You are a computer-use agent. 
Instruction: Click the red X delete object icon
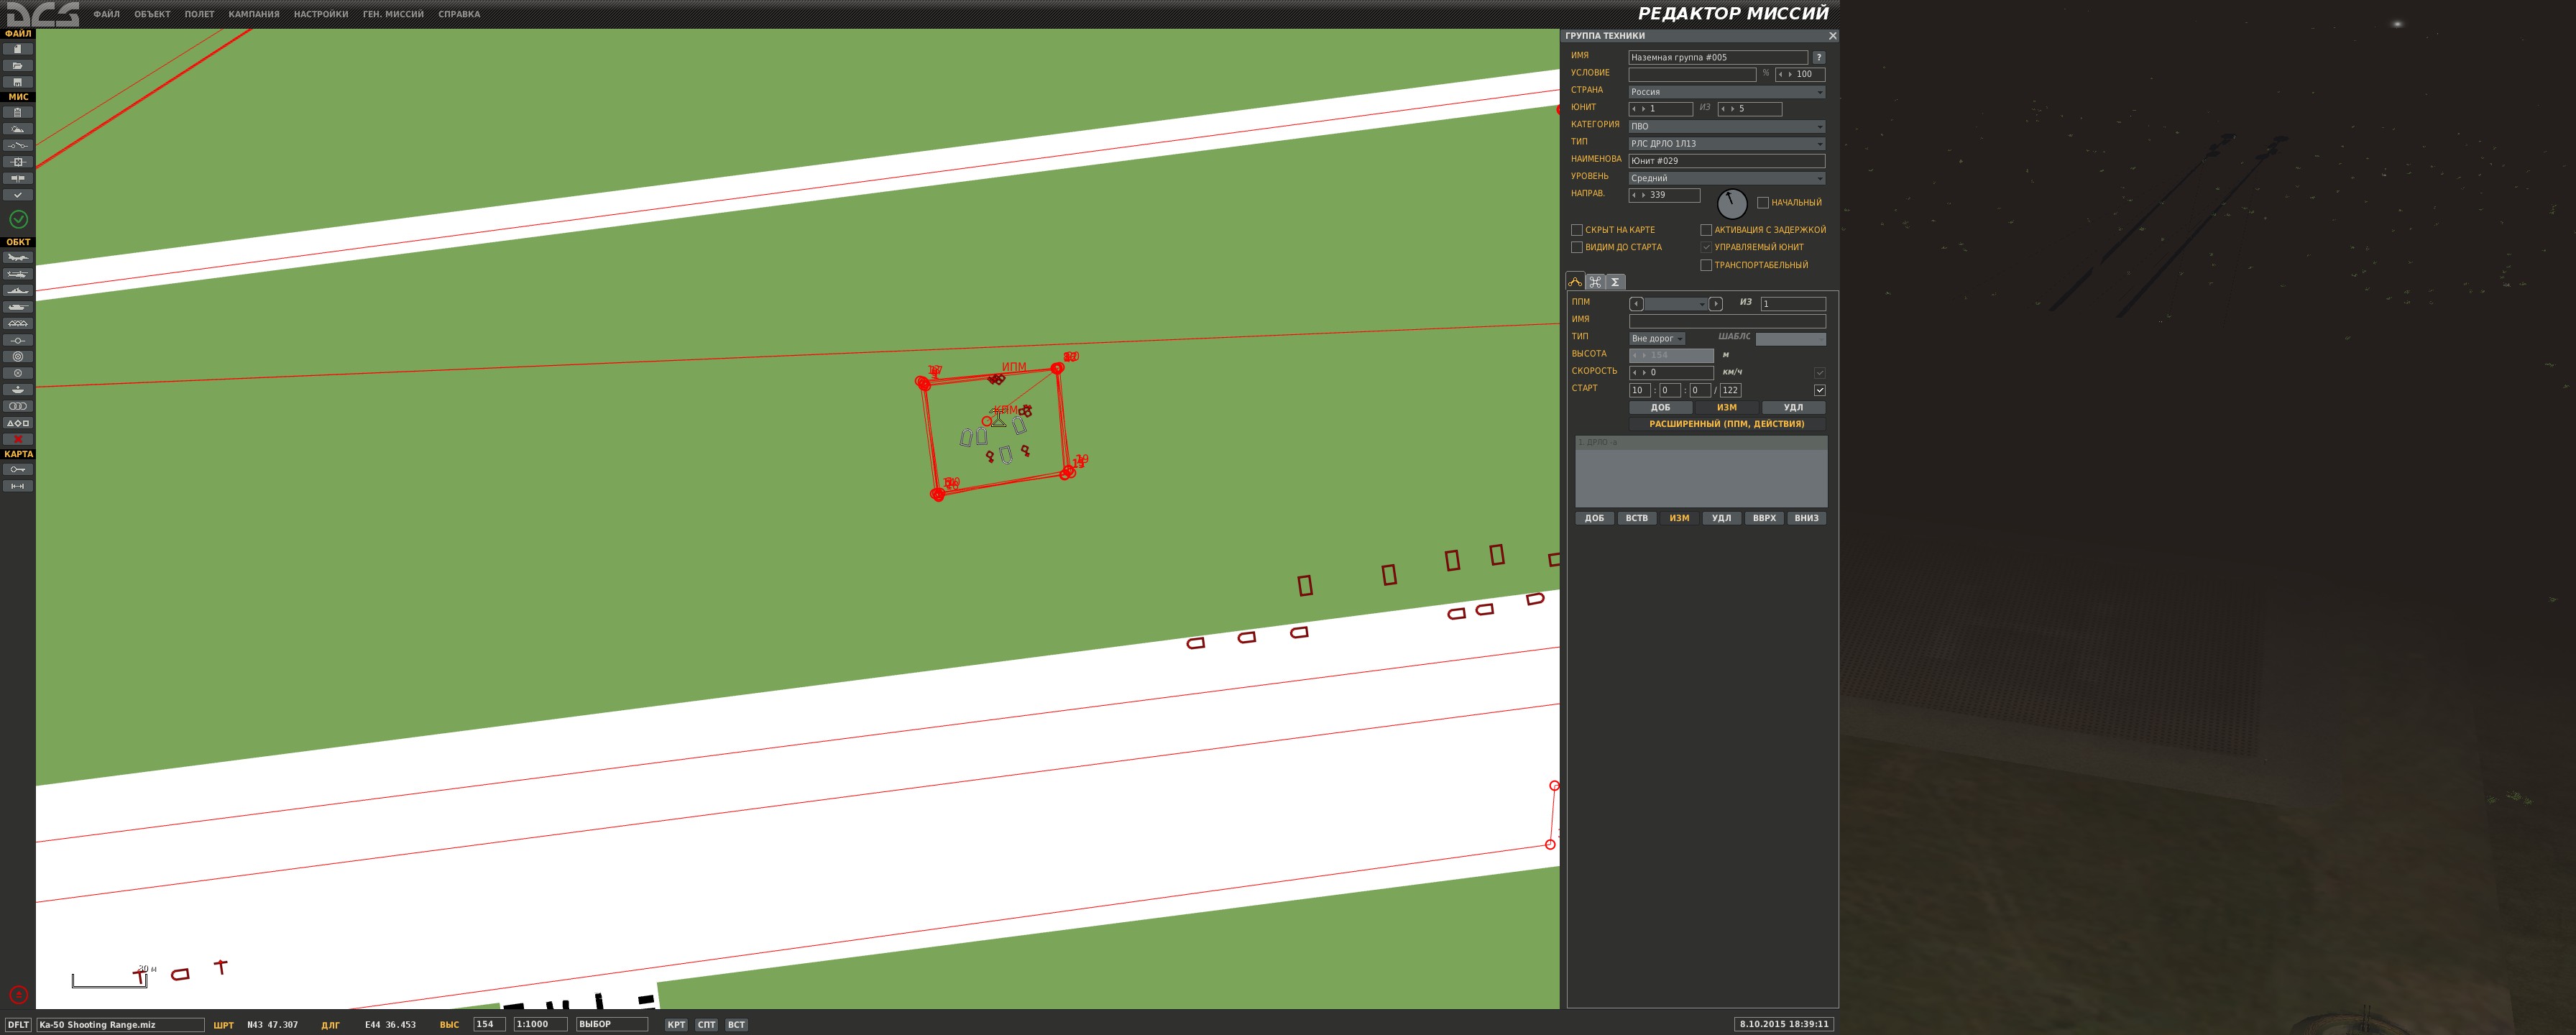point(18,439)
